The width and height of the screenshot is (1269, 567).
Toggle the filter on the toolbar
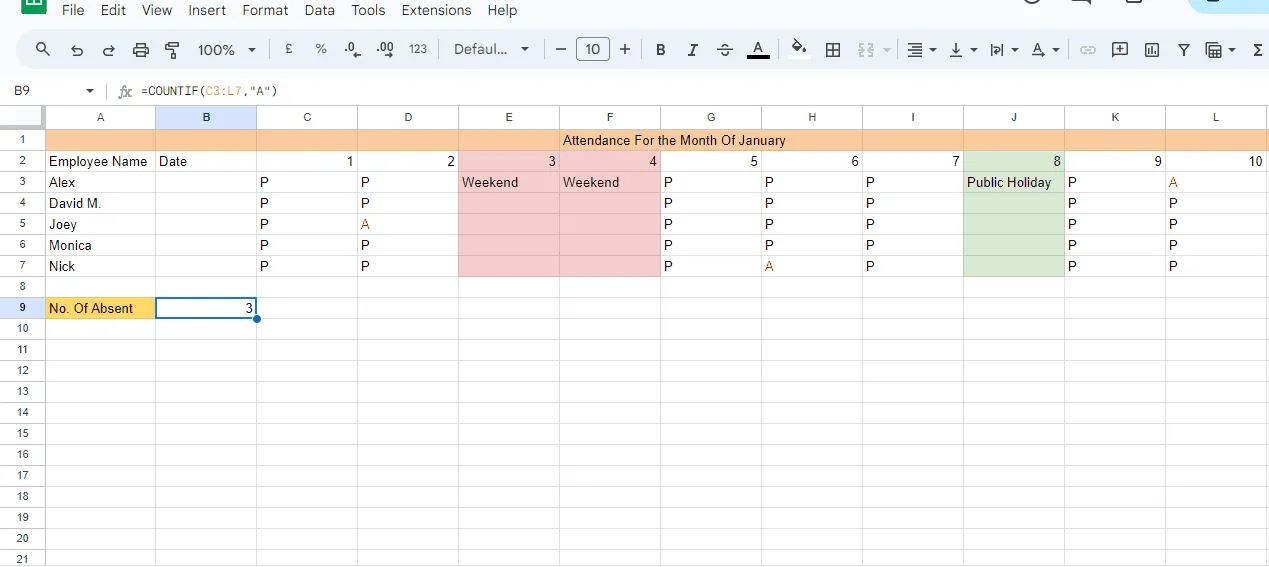1184,49
